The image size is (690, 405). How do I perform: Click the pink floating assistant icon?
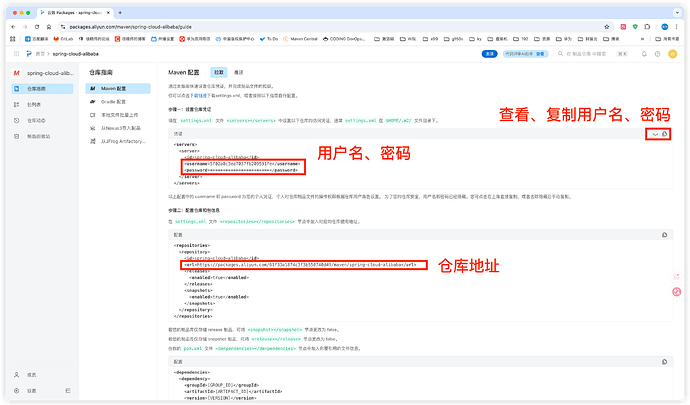(x=677, y=292)
